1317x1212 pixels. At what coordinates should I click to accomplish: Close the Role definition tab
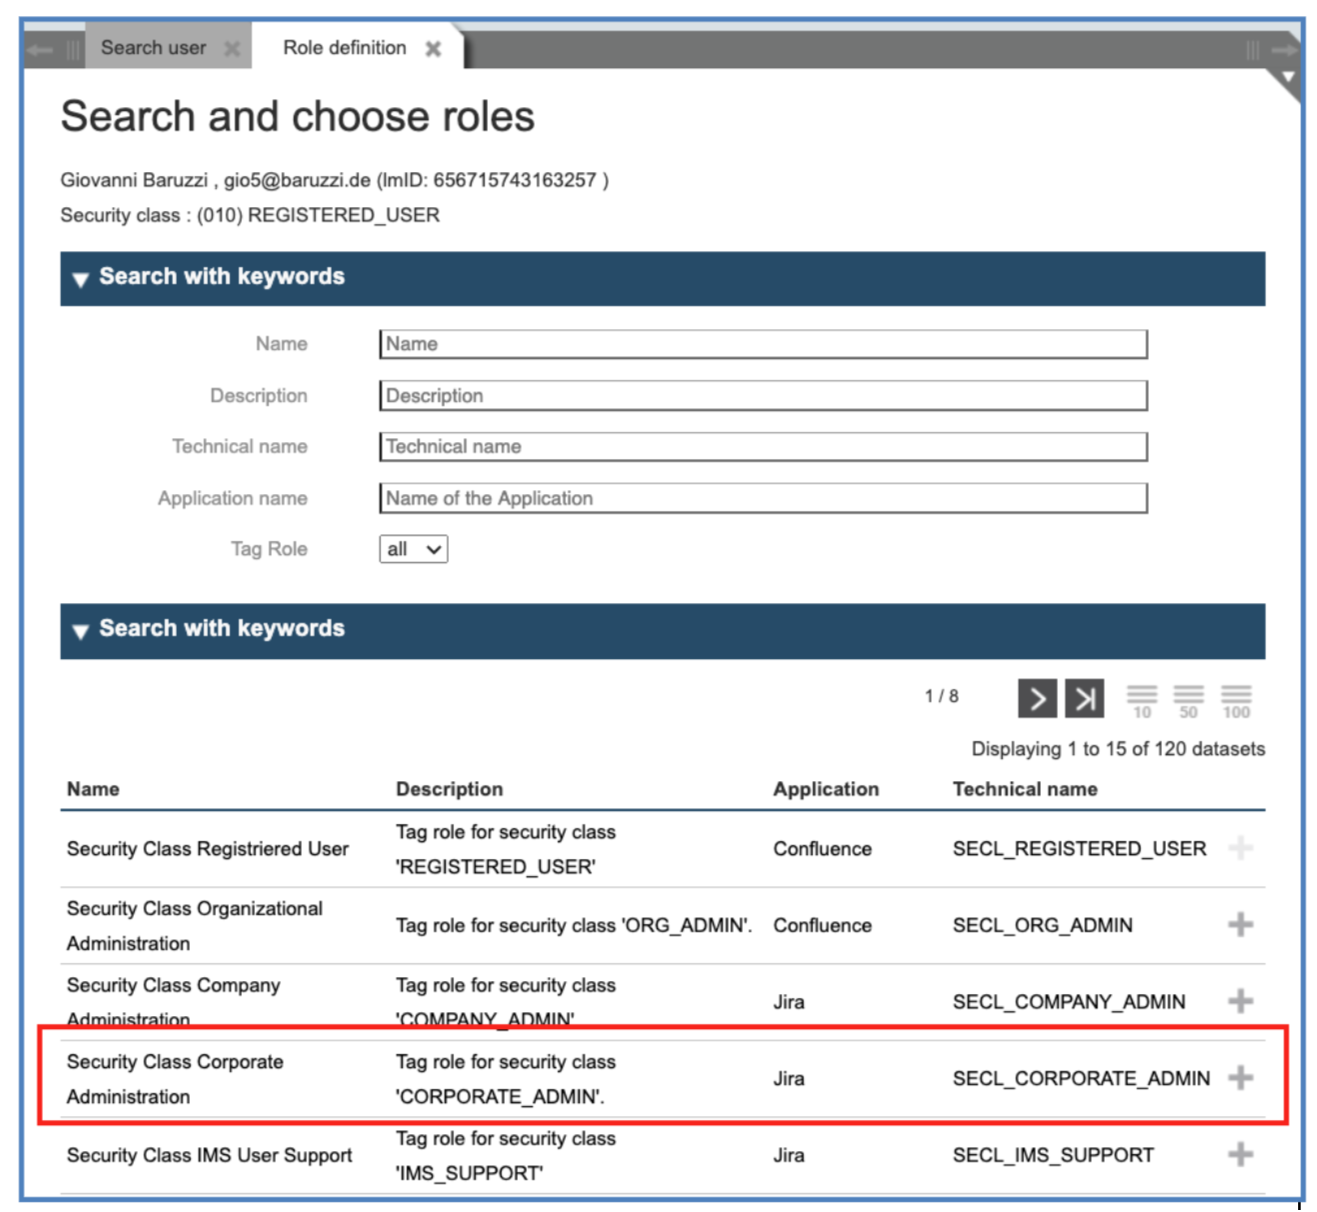(433, 49)
